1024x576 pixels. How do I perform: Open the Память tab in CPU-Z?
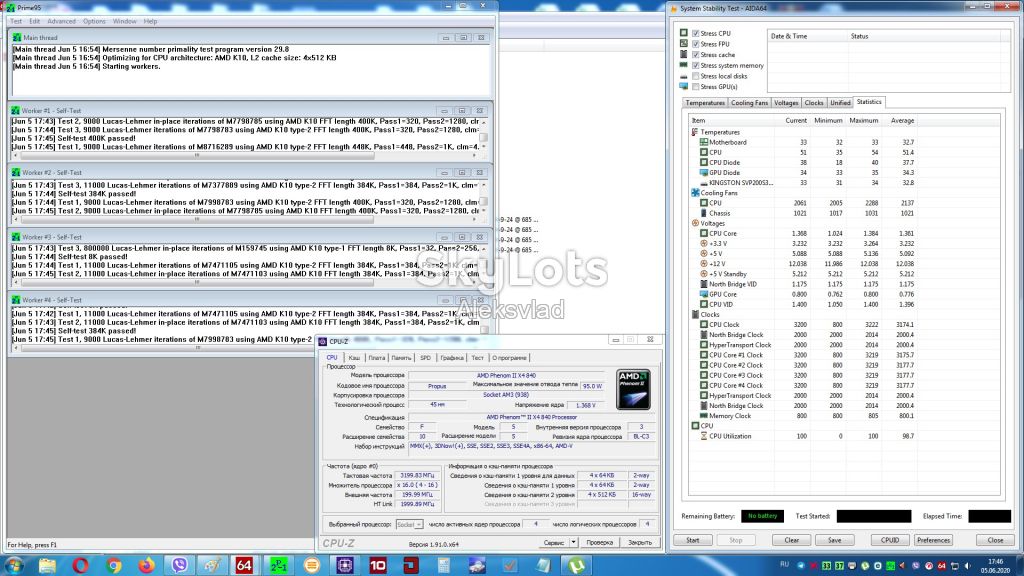point(401,358)
